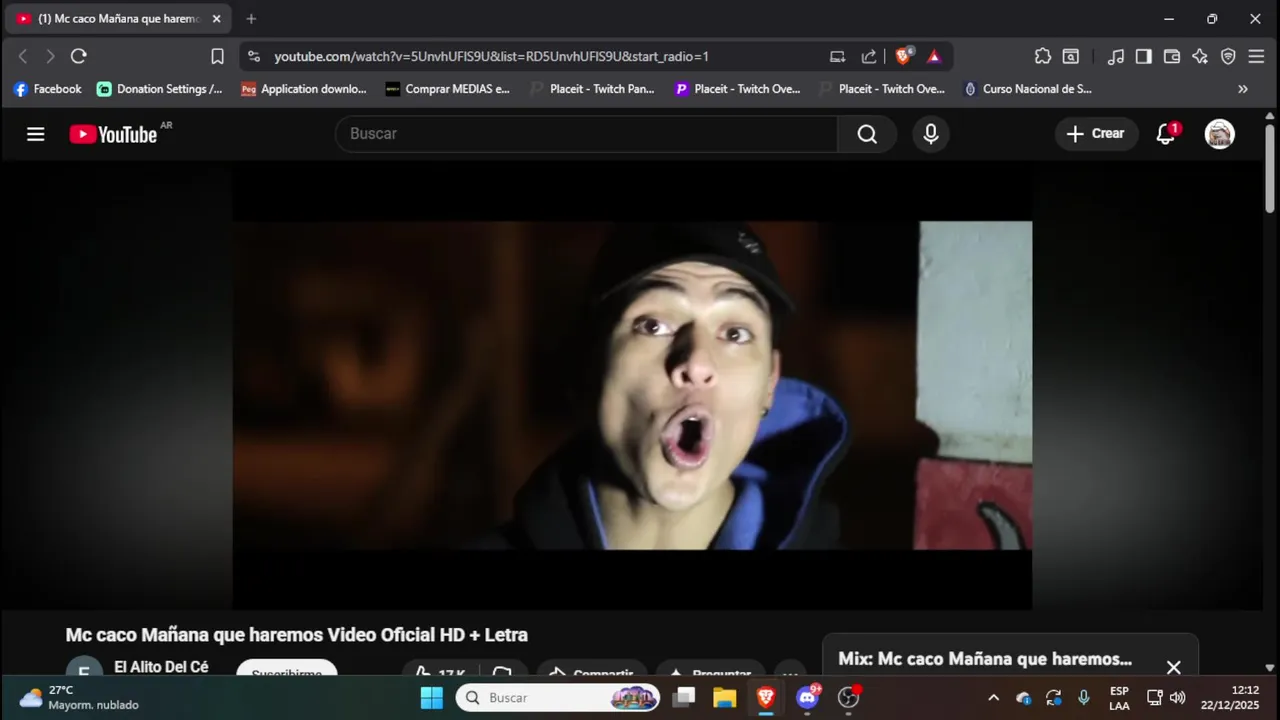Open Brave Shields lion icon
The height and width of the screenshot is (720, 1280).
903,57
